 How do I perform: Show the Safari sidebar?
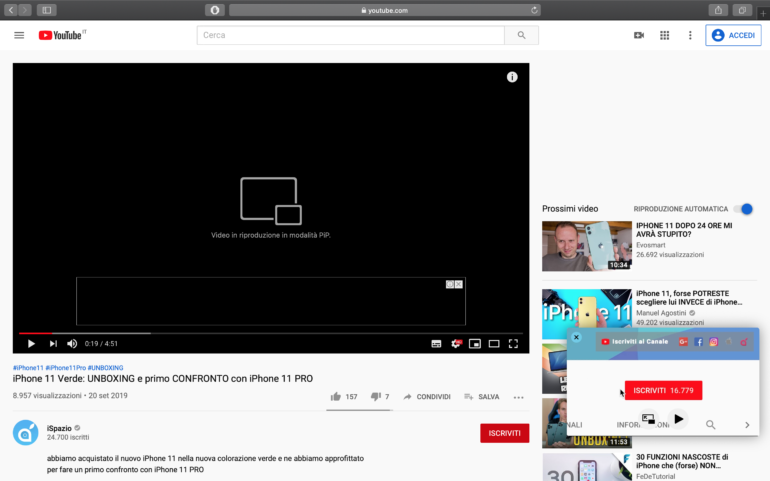click(47, 10)
